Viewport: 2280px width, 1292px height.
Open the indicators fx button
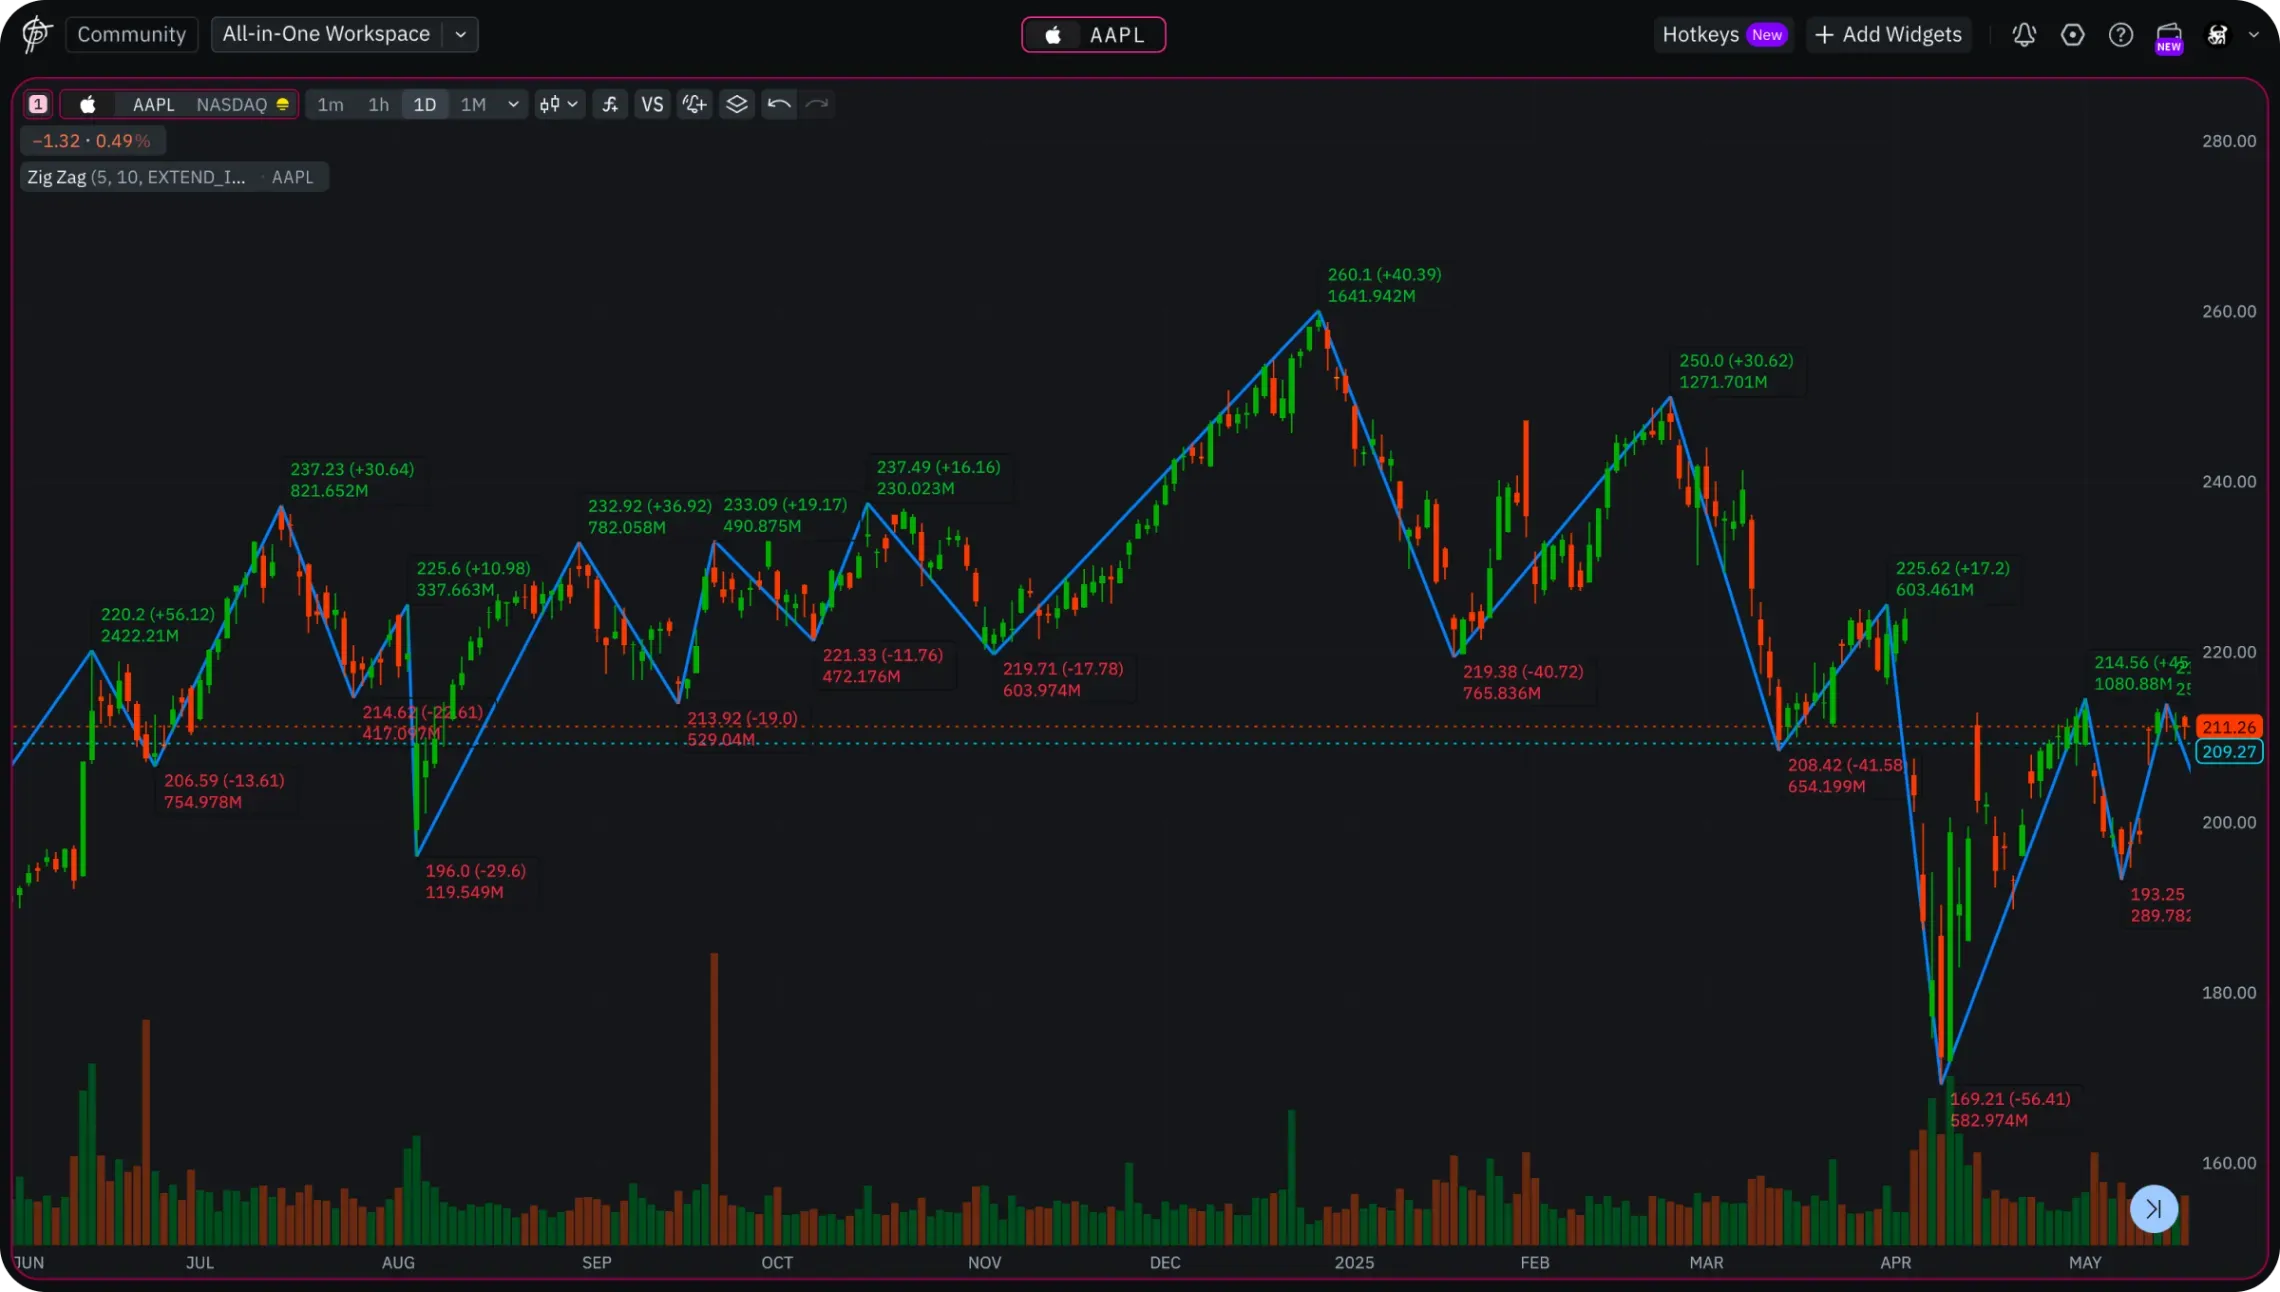click(610, 104)
